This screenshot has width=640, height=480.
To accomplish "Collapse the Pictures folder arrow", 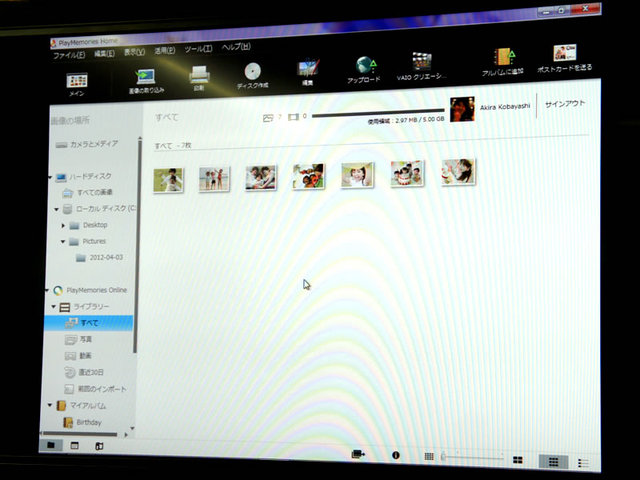I will (x=63, y=242).
